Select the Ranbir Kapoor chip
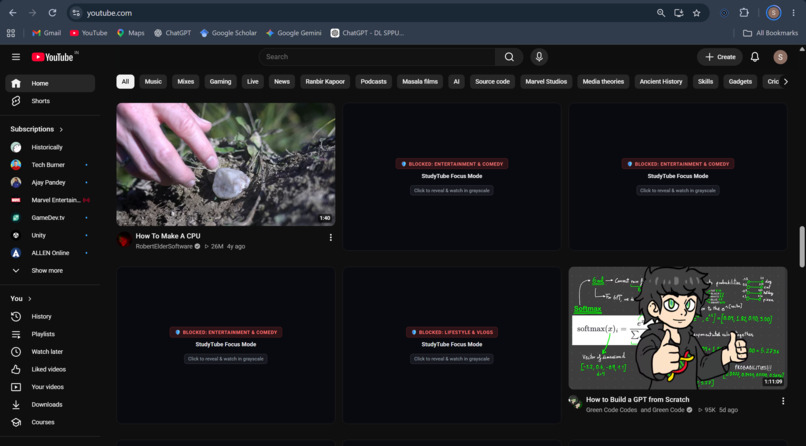806x446 pixels. (325, 81)
